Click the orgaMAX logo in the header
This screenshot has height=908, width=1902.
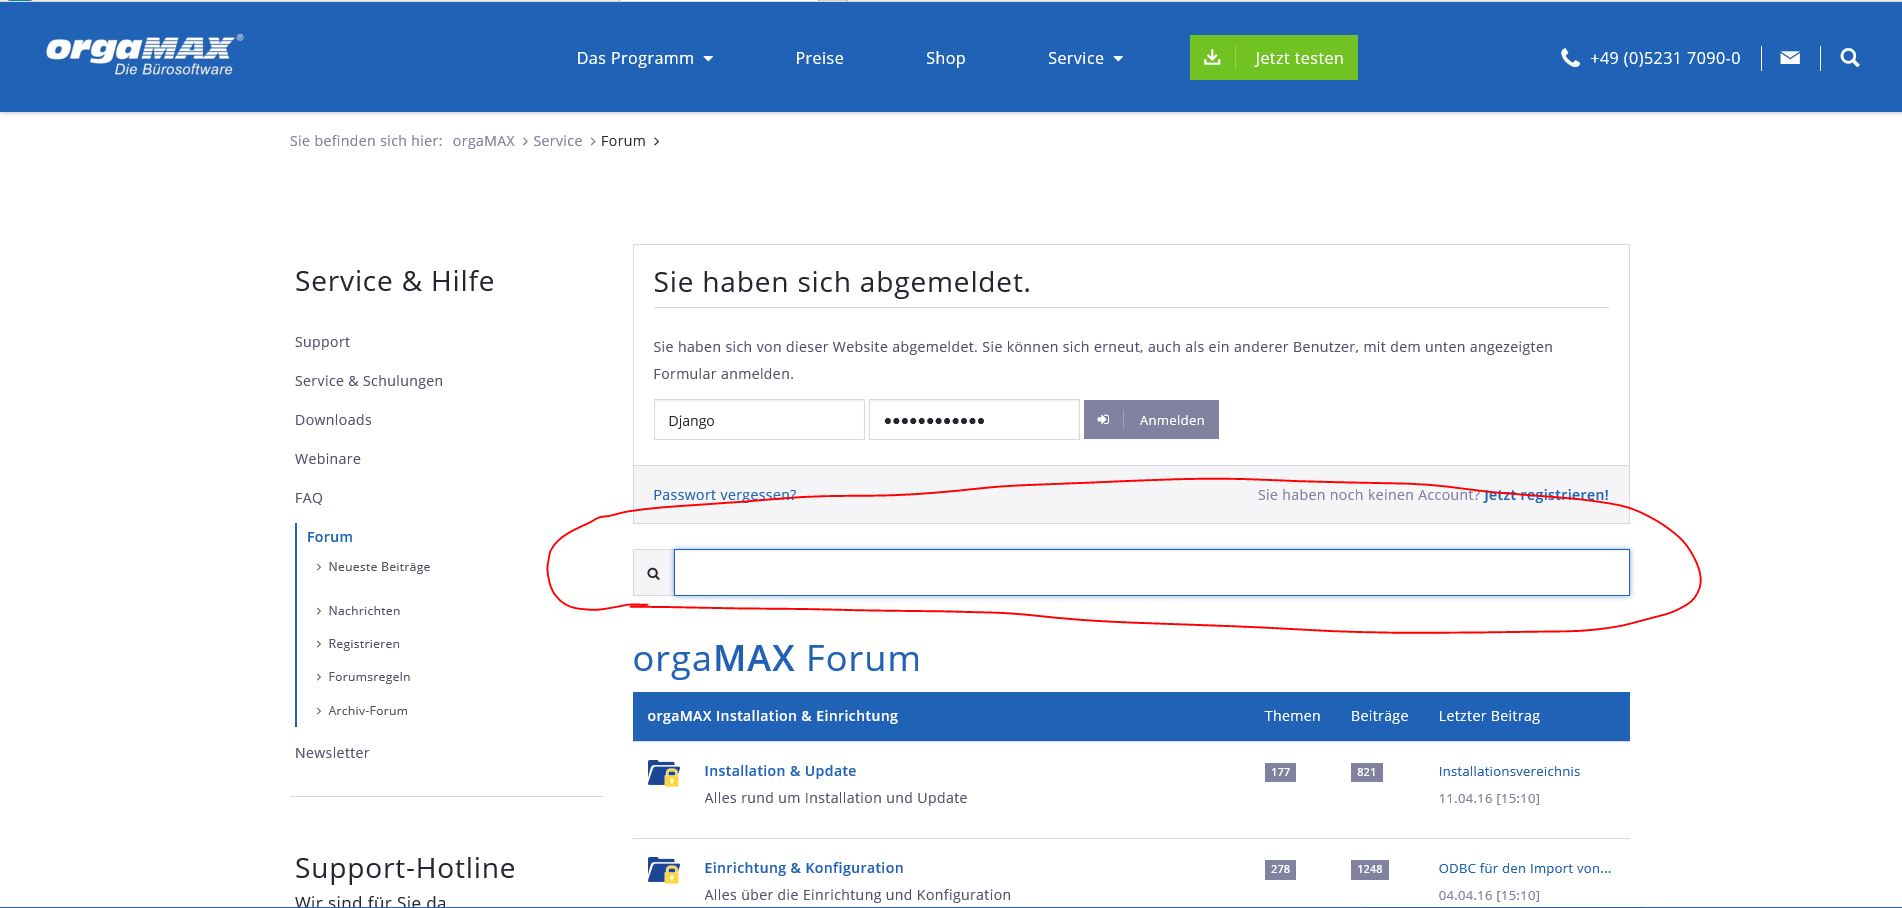tap(145, 55)
